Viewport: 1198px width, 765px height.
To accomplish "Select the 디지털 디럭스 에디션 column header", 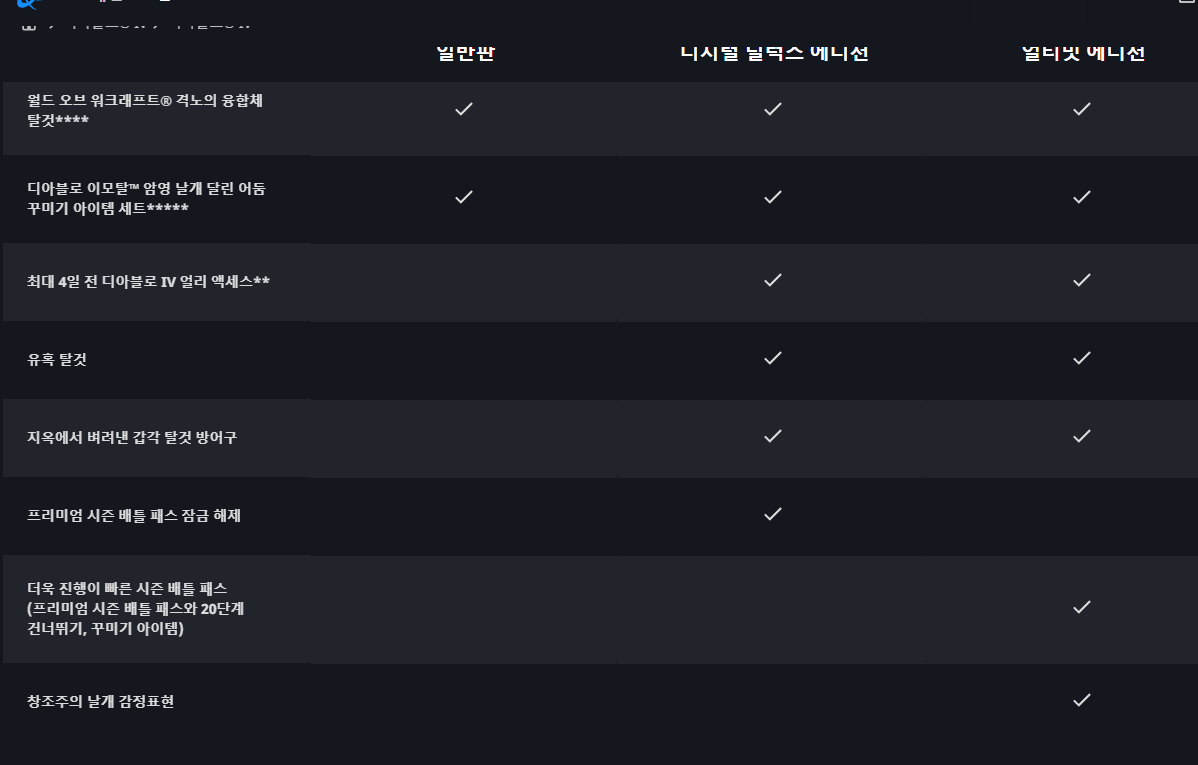I will [x=774, y=53].
